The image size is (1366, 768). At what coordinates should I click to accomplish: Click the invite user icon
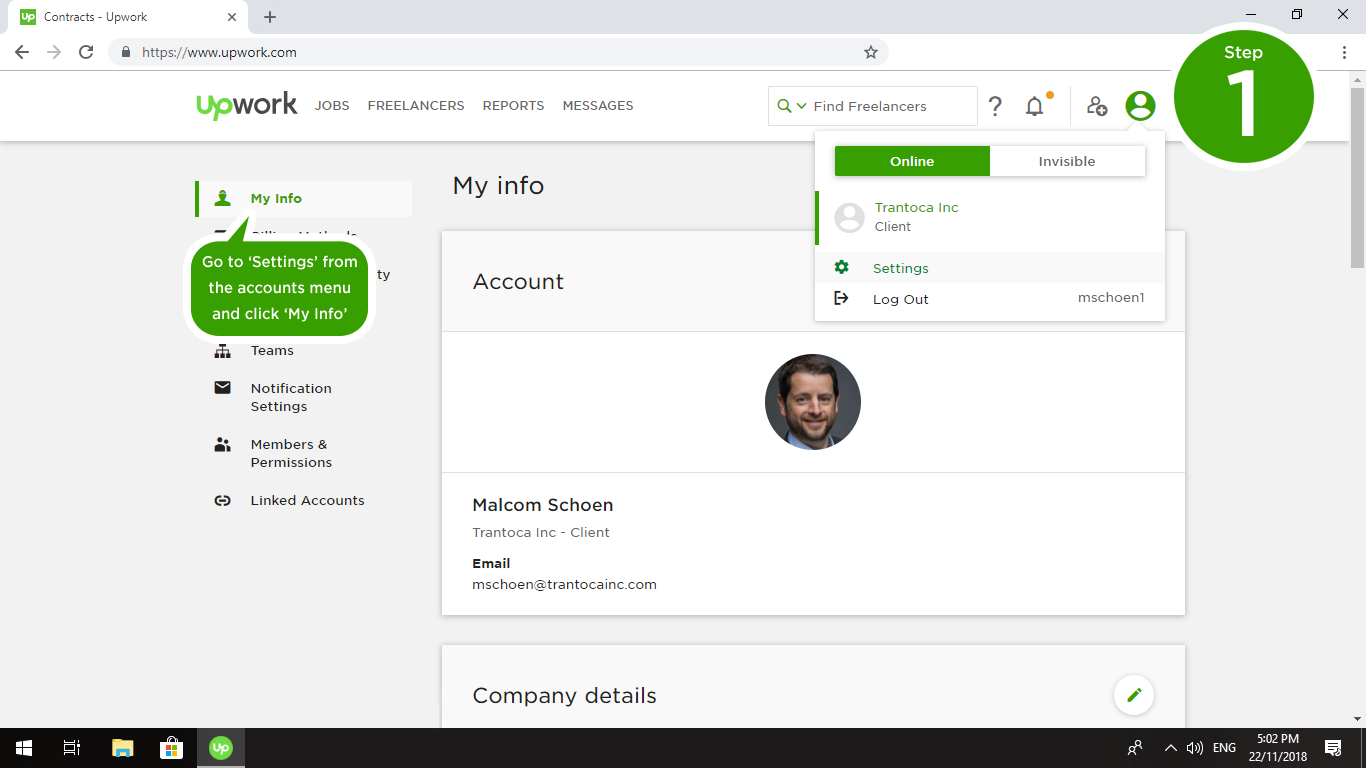coord(1097,106)
